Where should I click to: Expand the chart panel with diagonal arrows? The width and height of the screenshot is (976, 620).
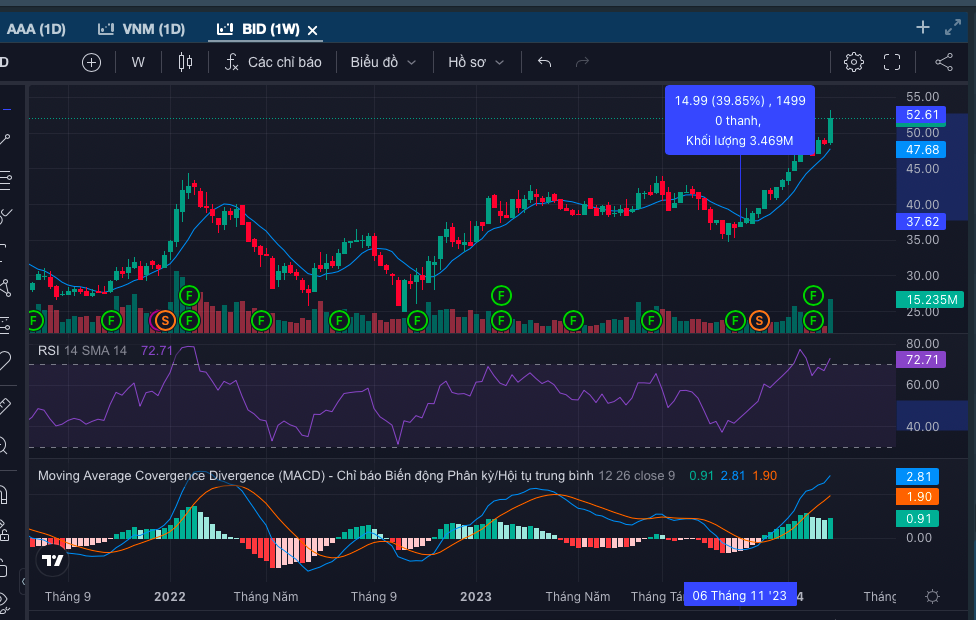coord(953,27)
